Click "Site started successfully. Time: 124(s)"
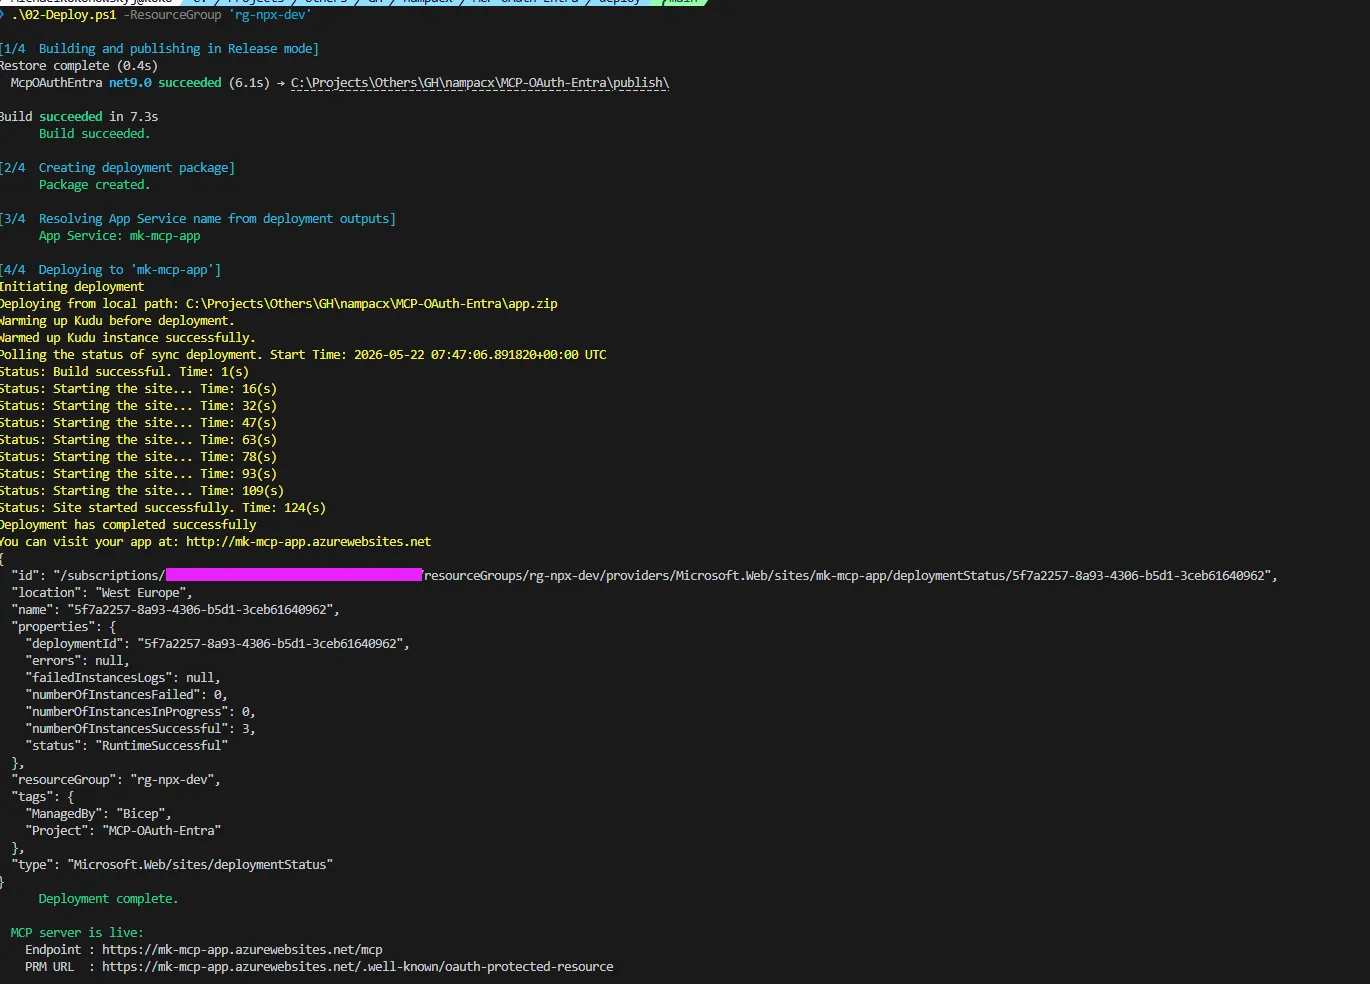Viewport: 1370px width, 984px height. click(163, 508)
